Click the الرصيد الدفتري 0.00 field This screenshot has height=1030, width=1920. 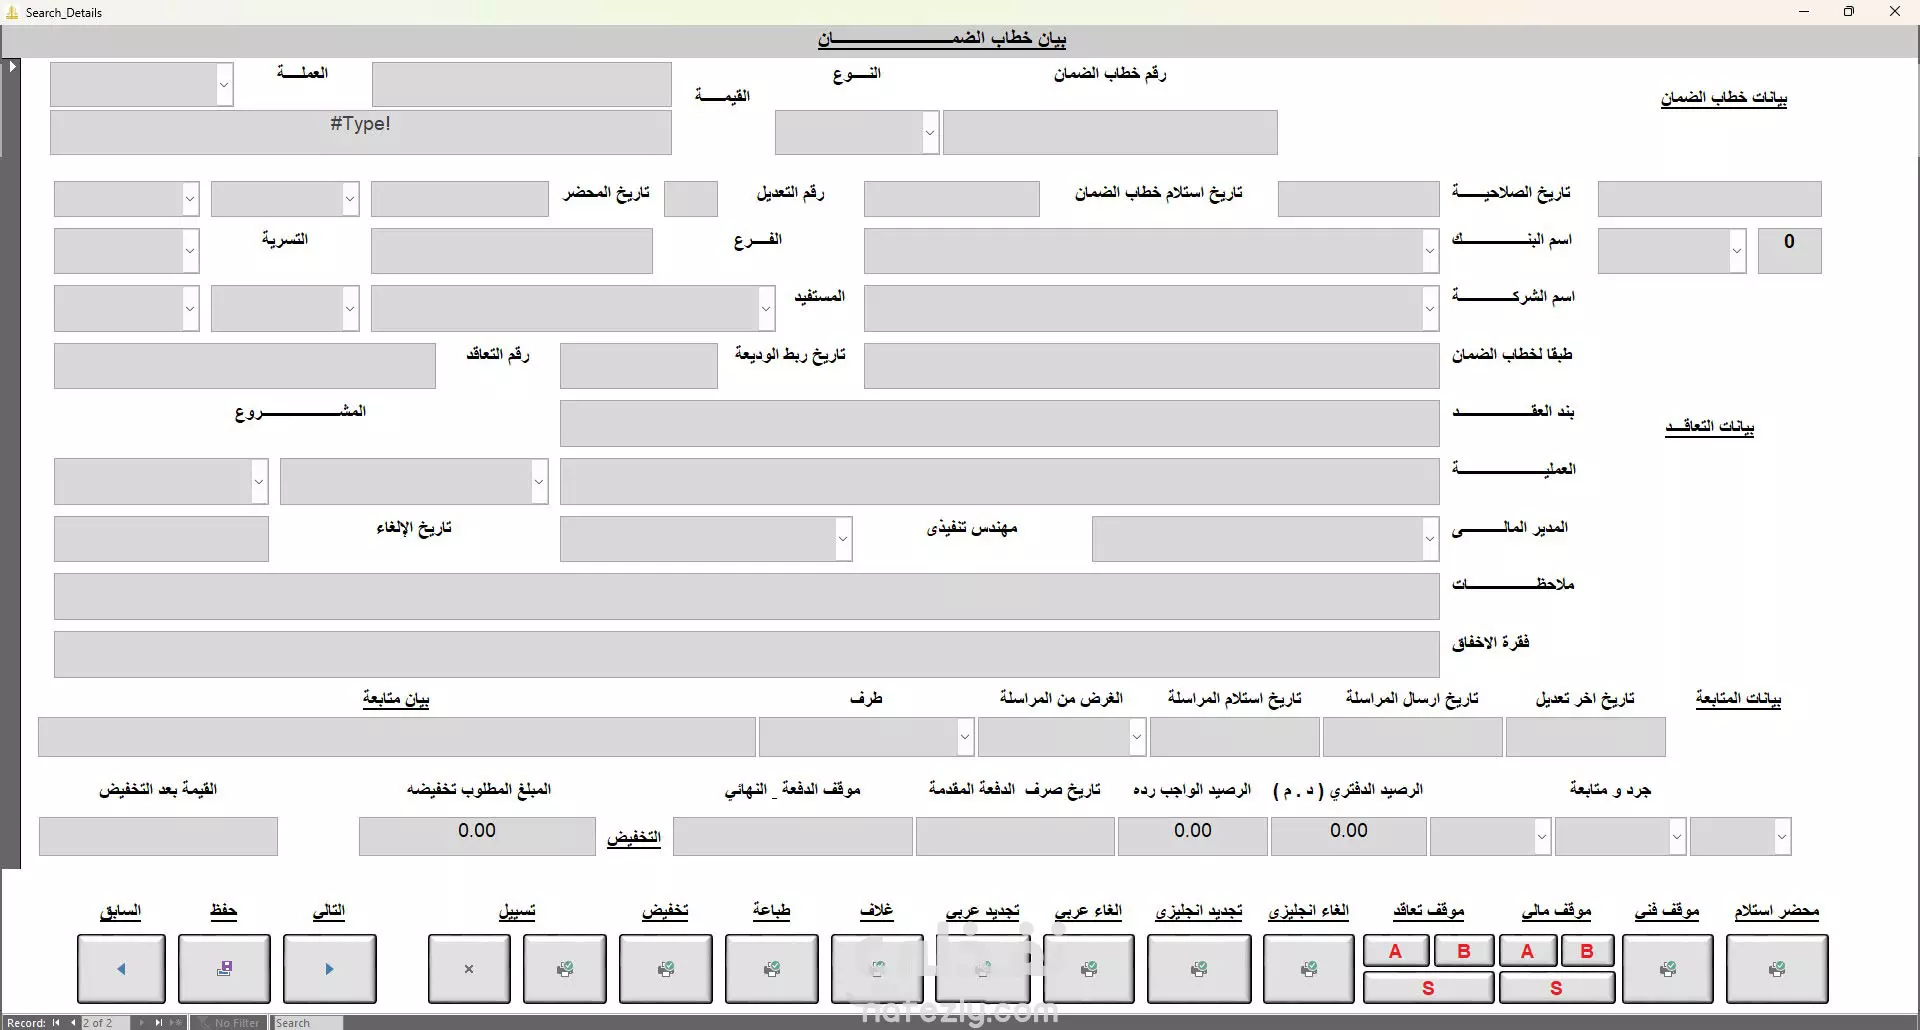tap(1348, 836)
